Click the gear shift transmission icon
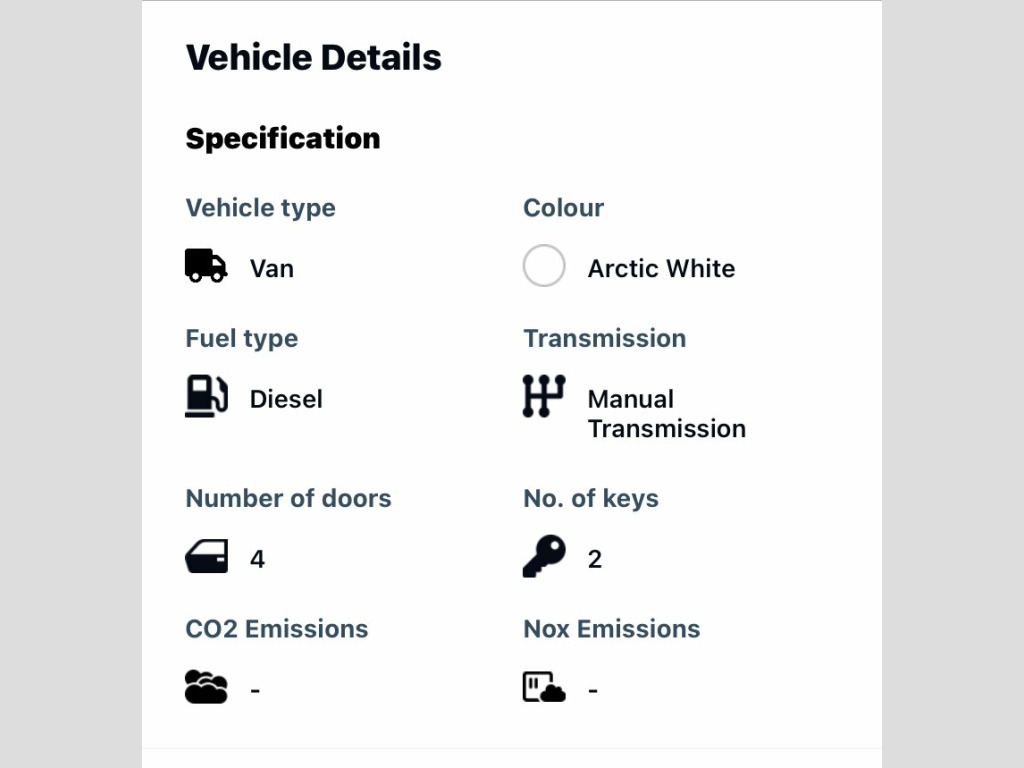The width and height of the screenshot is (1024, 768). (544, 396)
